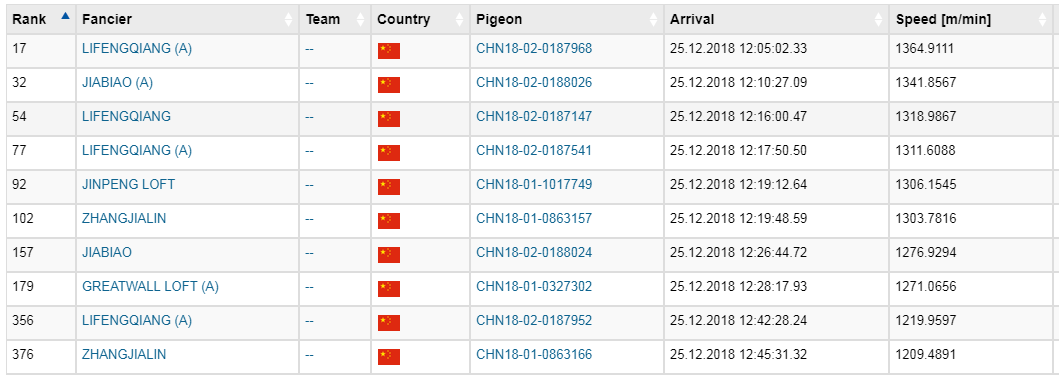Screen dimensions: 1059x382
Task: Open JIABIAO (A) fancier link
Action: (x=118, y=82)
